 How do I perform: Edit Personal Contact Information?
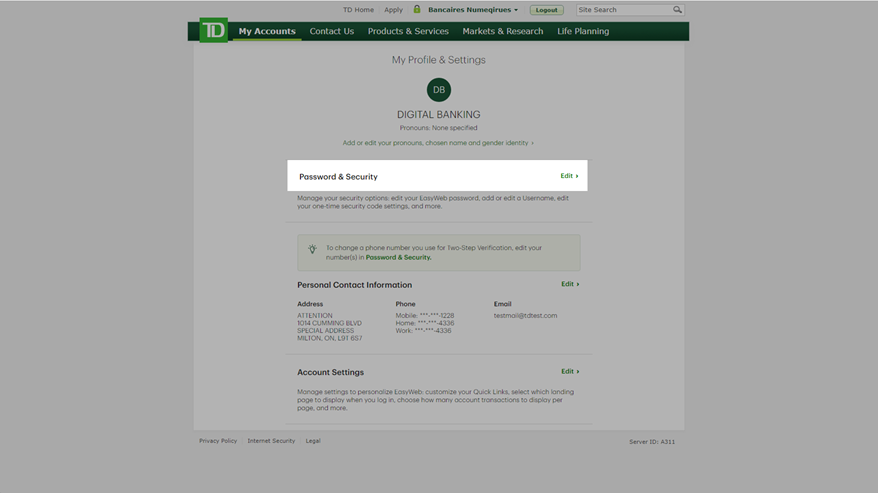[x=570, y=284]
